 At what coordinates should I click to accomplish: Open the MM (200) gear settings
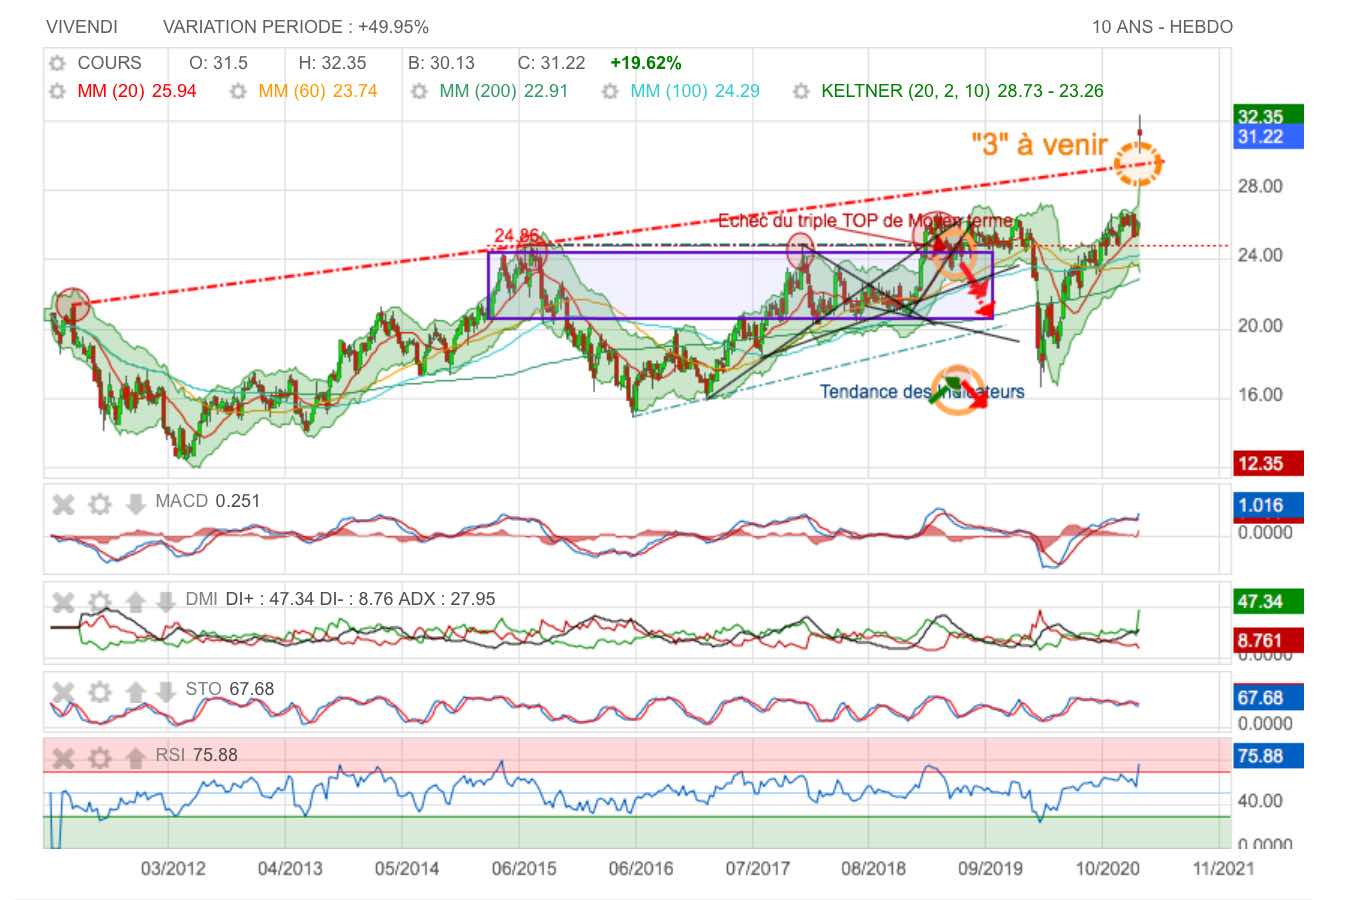click(x=420, y=91)
